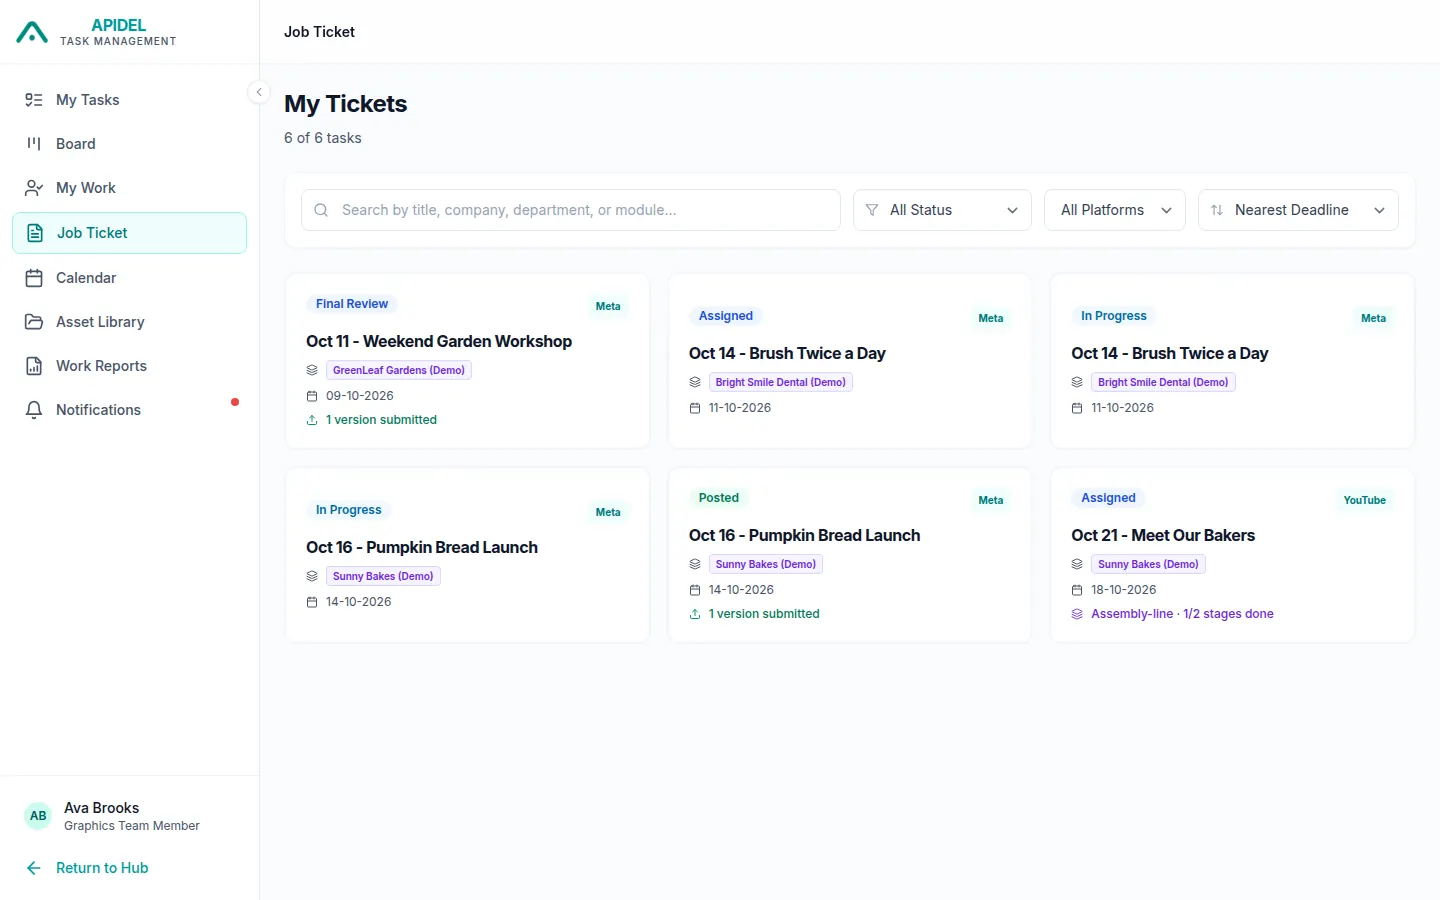Click the Calendar icon in sidebar
This screenshot has height=900, width=1440.
click(34, 278)
